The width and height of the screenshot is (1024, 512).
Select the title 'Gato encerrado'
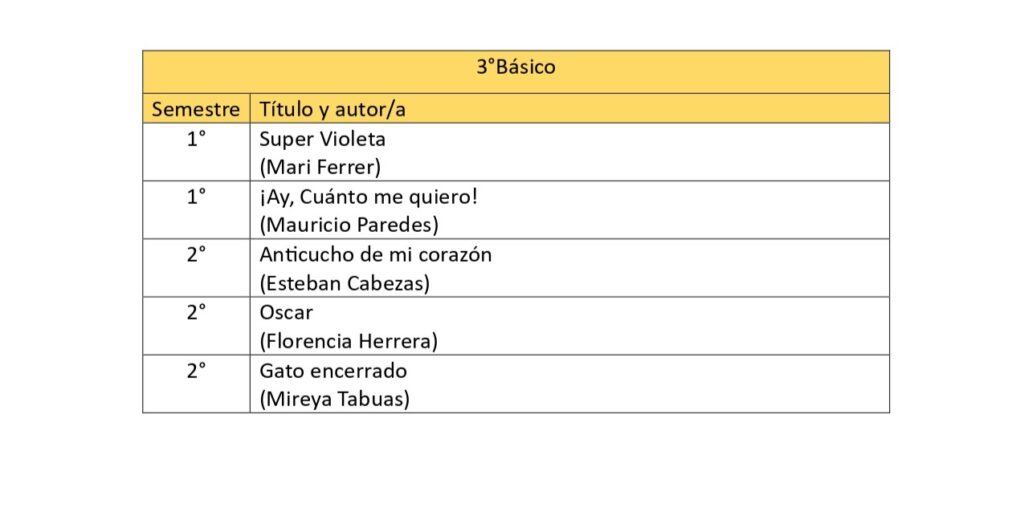tap(333, 371)
